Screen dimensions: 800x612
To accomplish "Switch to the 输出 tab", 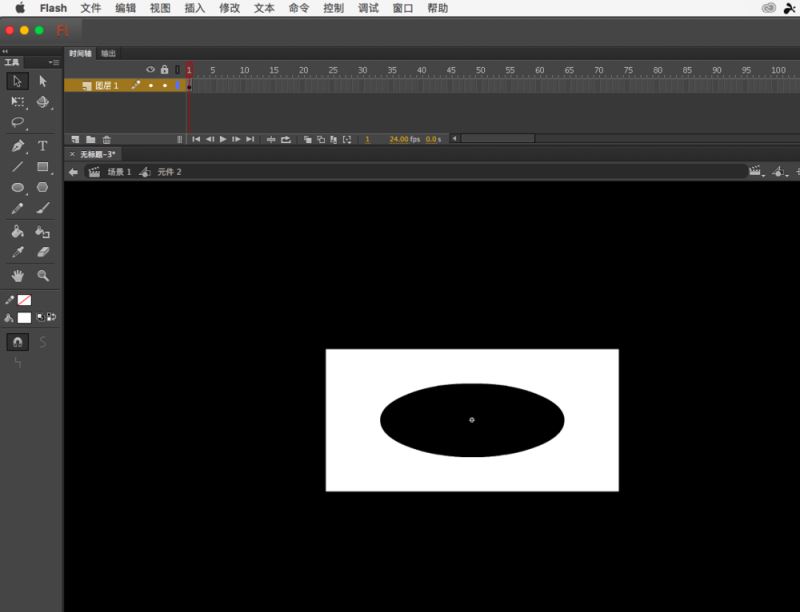I will (108, 54).
